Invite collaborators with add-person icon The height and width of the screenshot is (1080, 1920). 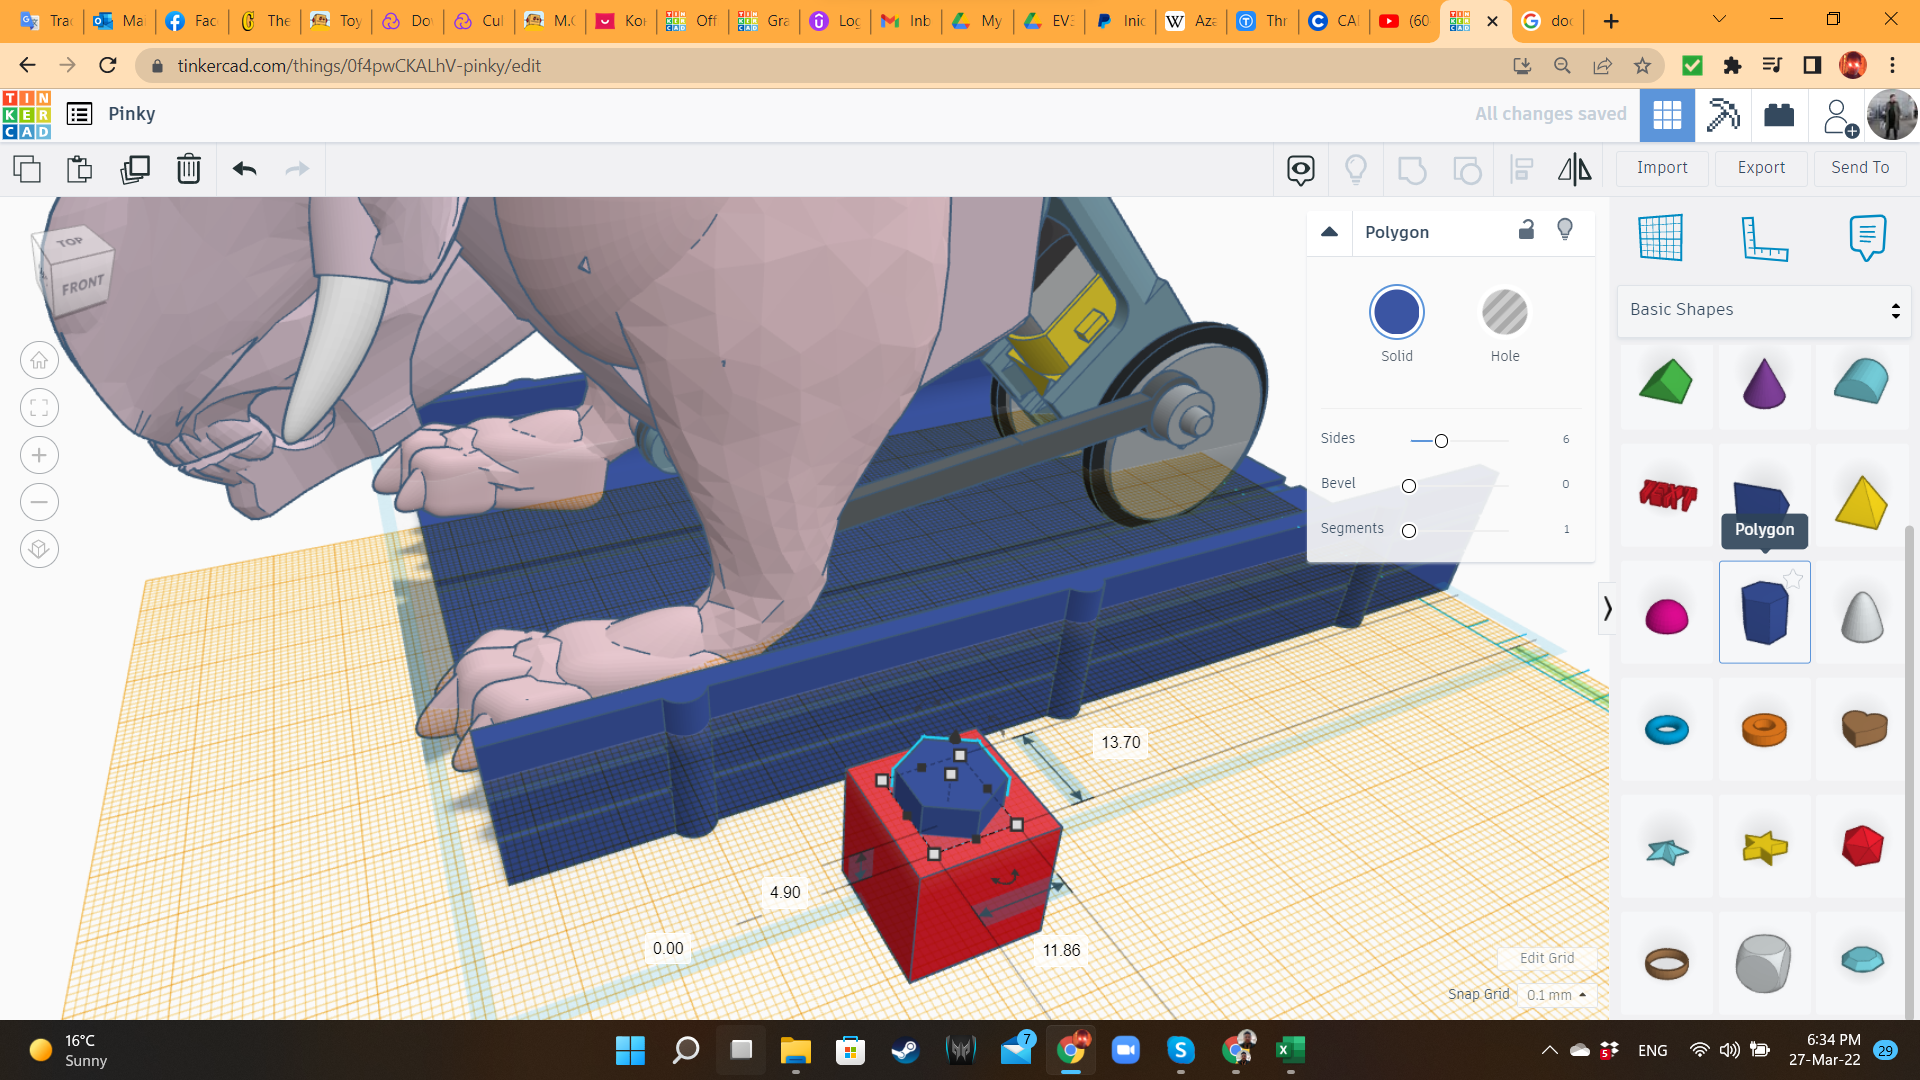click(1839, 117)
